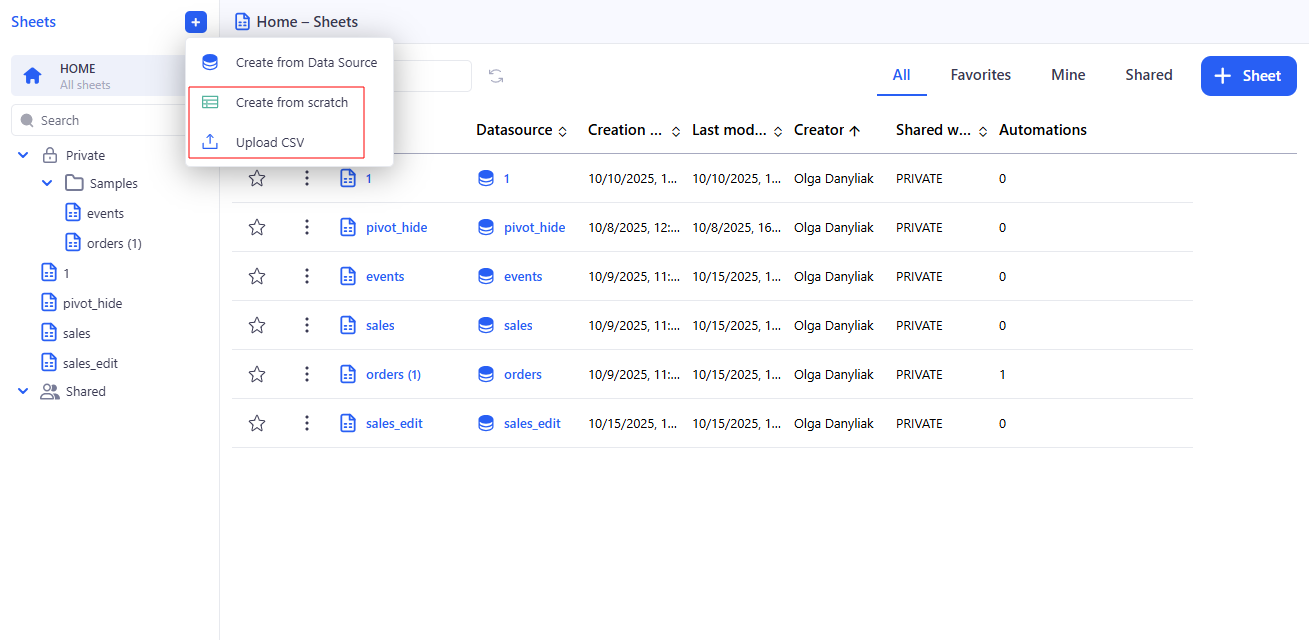Switch to the Favorites tab

click(980, 75)
